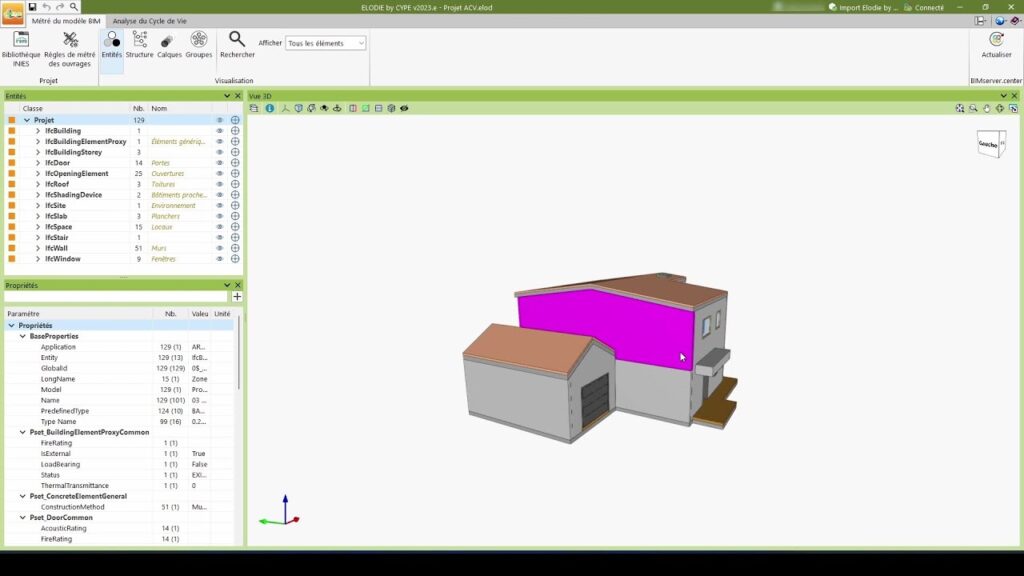Click the Rechercher magnifier tool
The width and height of the screenshot is (1024, 576).
point(237,46)
